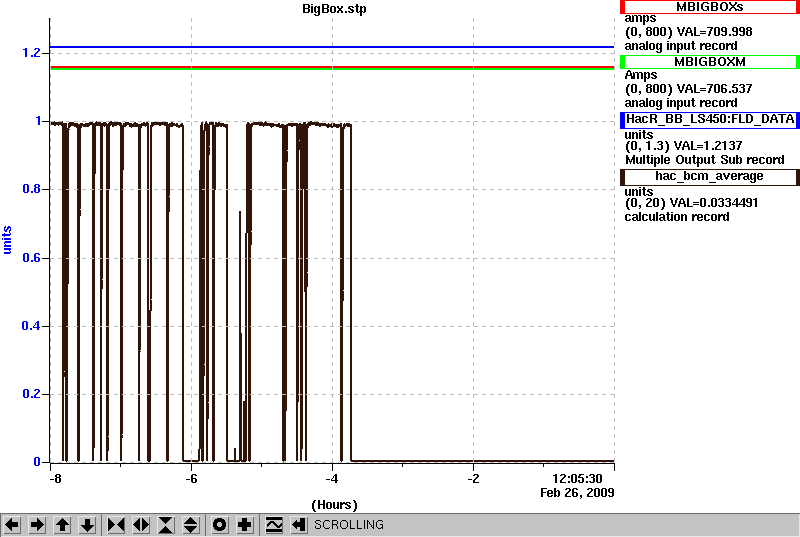Click the VAL=0.0334491 reading
Viewport: 800px width, 537px height.
714,203
